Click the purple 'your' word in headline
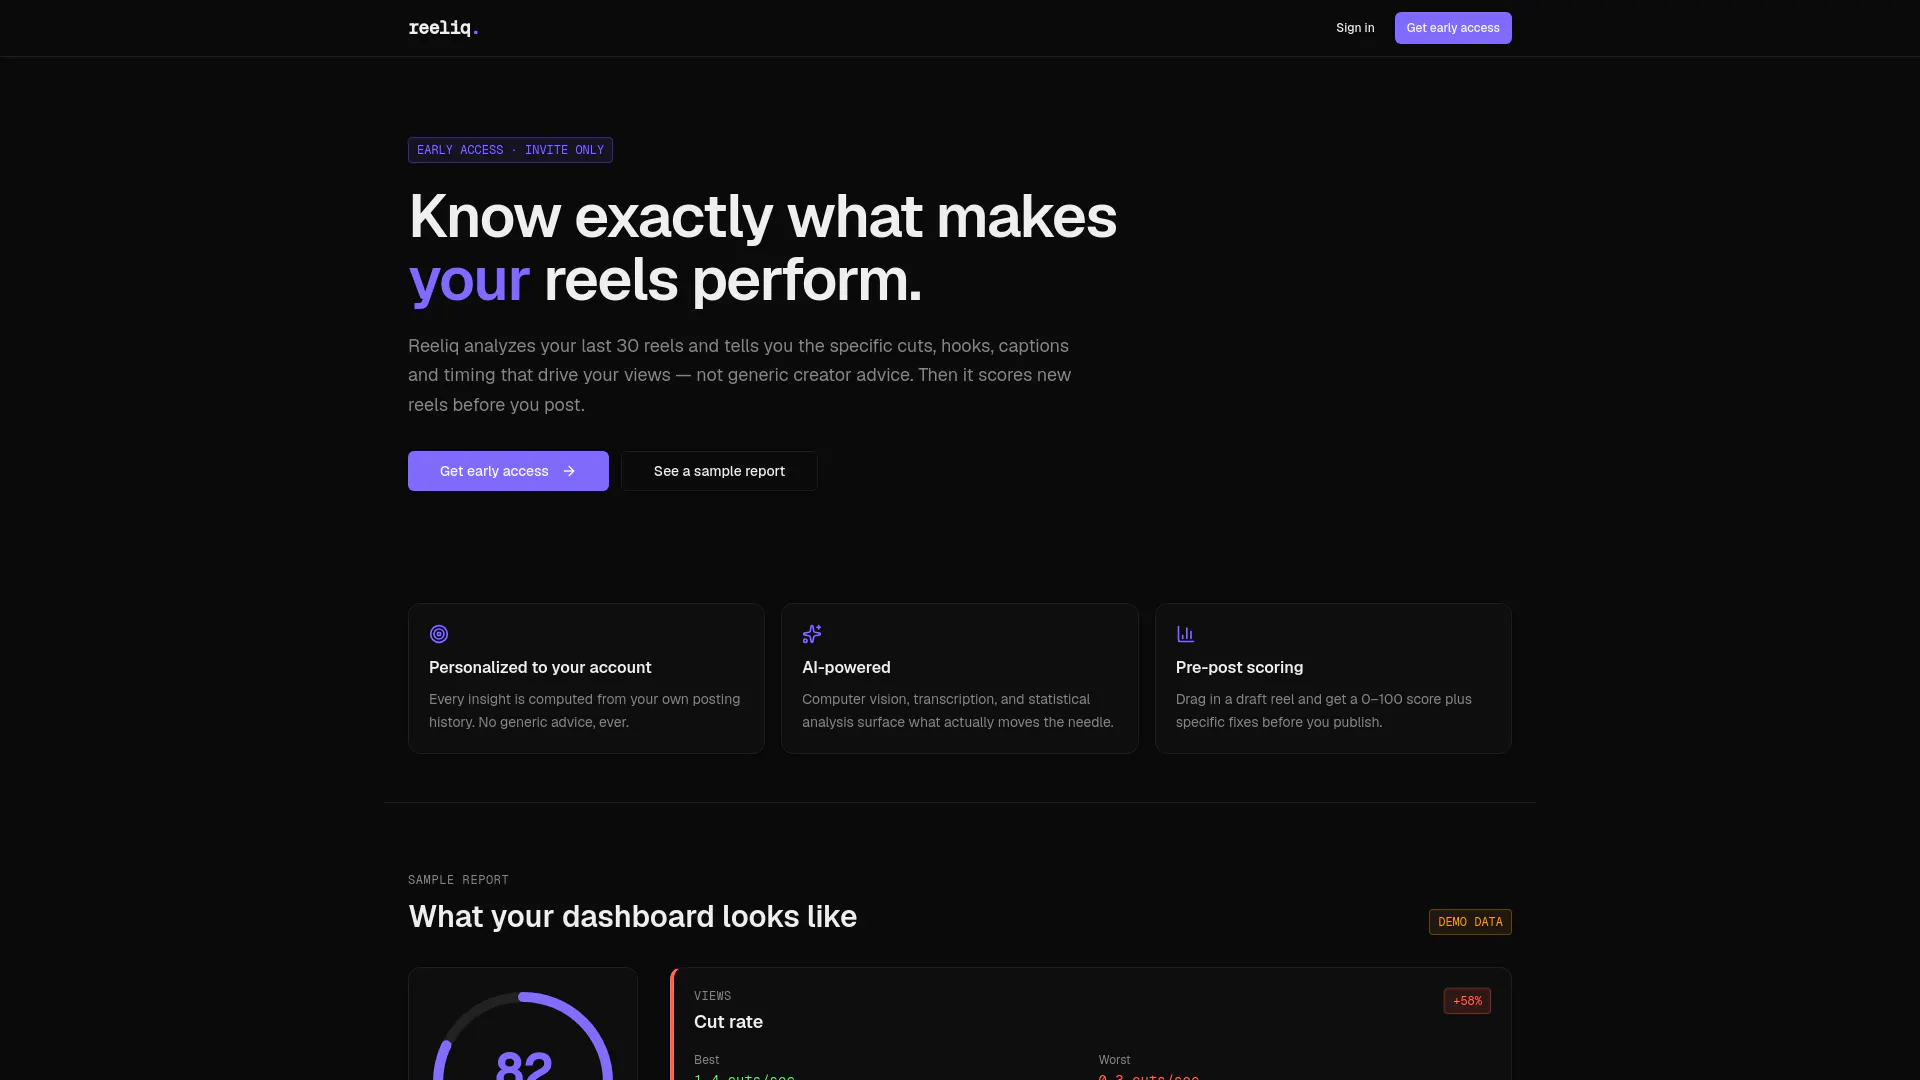Screen dimensions: 1920x1080 (x=469, y=281)
